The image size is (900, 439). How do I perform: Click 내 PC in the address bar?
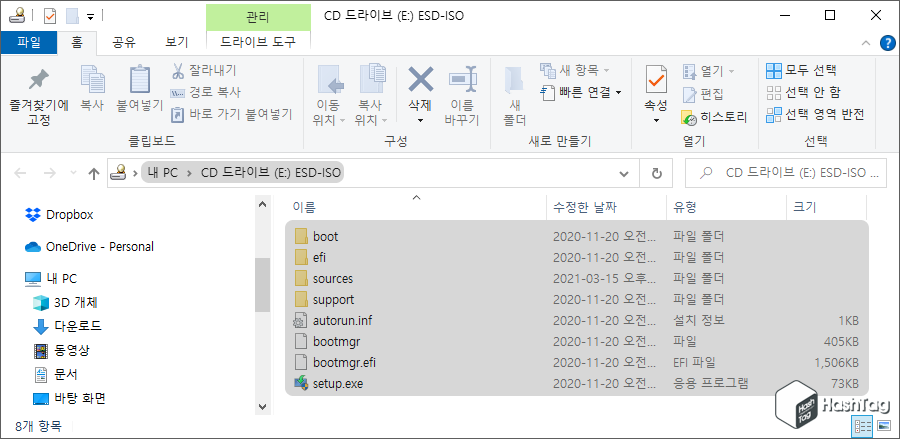coord(162,173)
